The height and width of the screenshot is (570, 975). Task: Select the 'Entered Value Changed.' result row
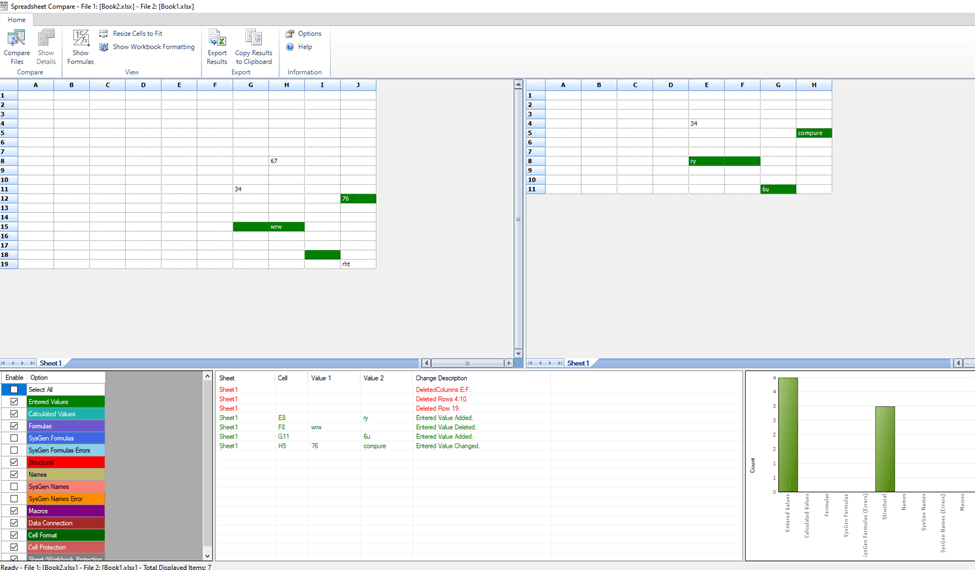(x=478, y=446)
